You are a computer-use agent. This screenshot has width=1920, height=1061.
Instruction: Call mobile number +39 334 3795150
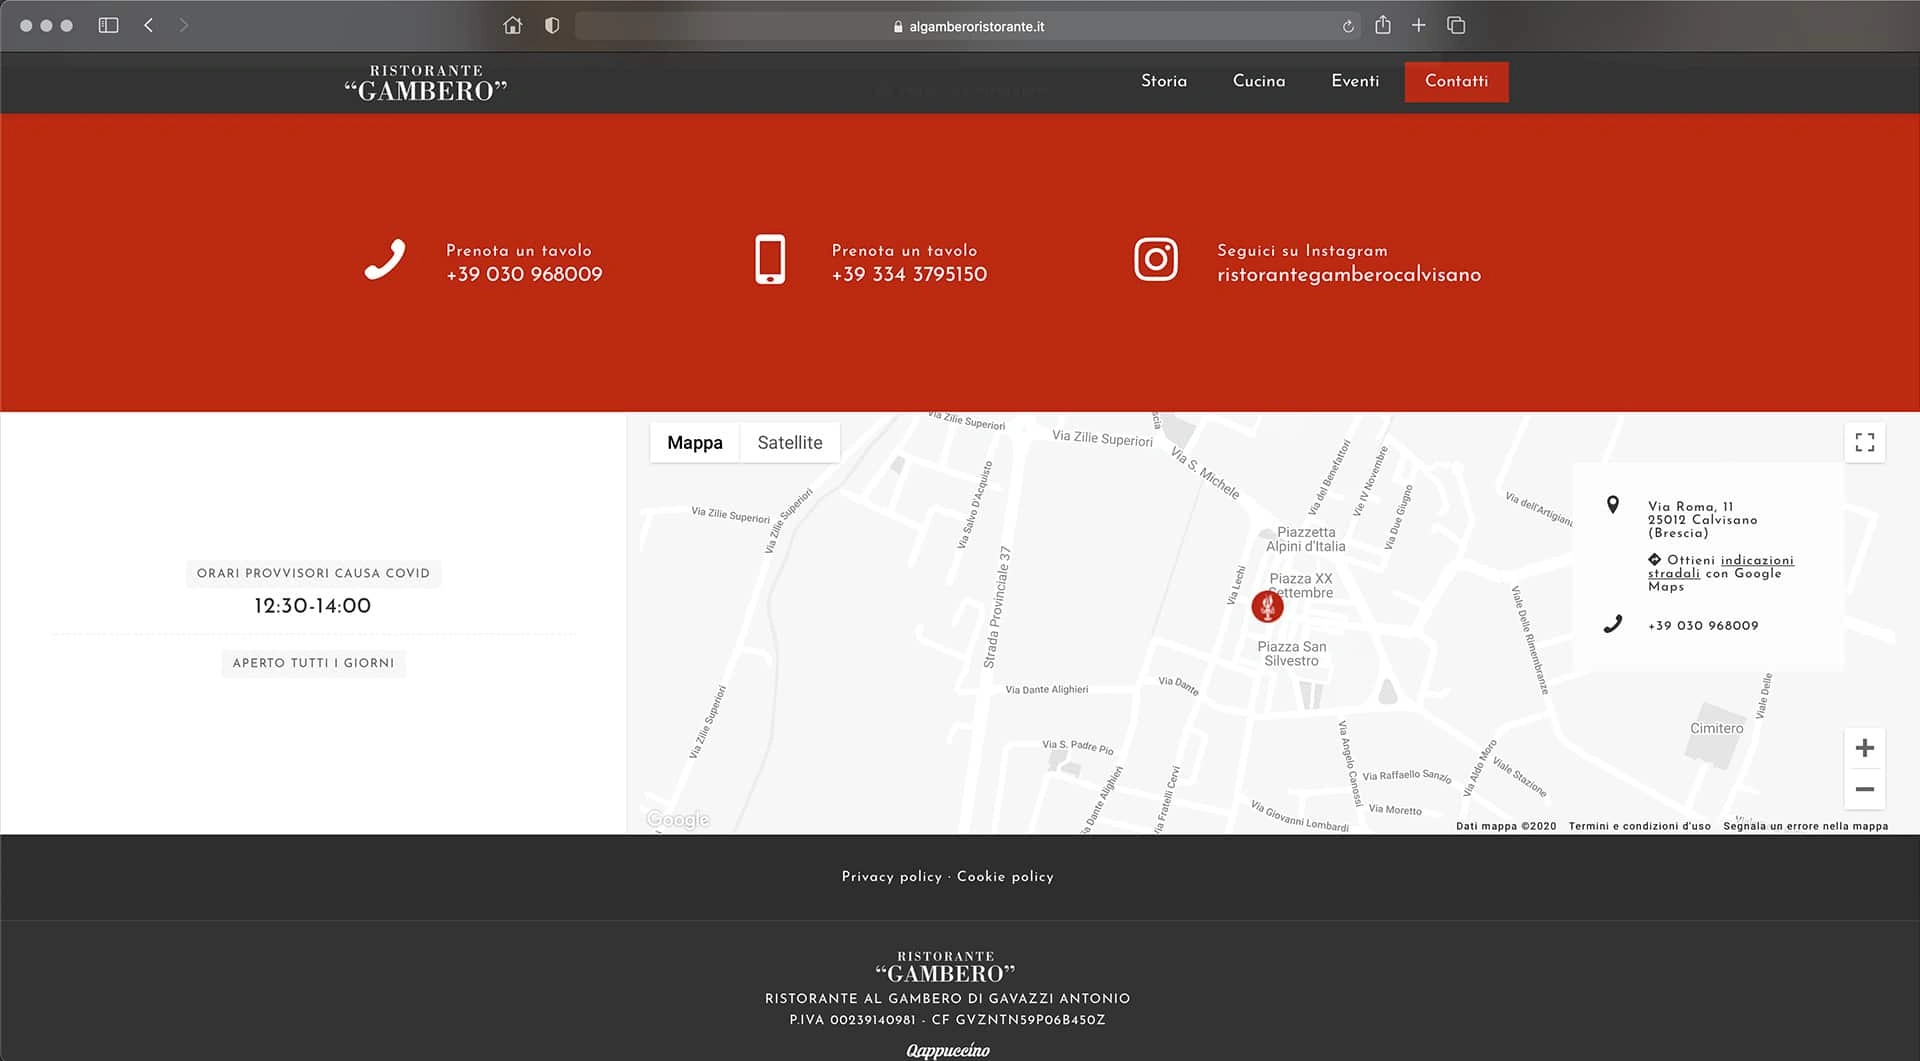point(909,274)
